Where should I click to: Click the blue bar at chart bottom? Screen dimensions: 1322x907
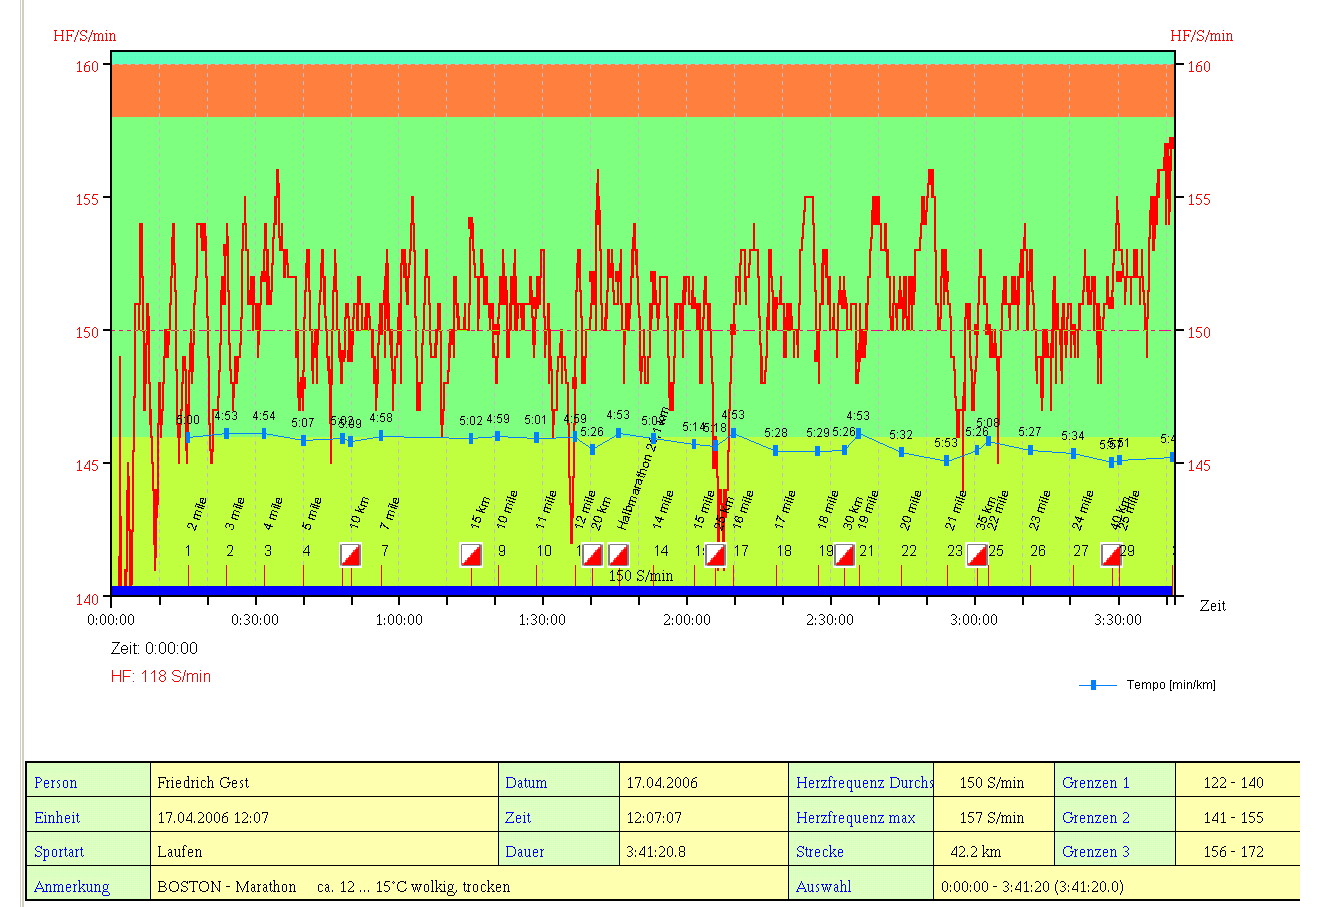pos(640,591)
